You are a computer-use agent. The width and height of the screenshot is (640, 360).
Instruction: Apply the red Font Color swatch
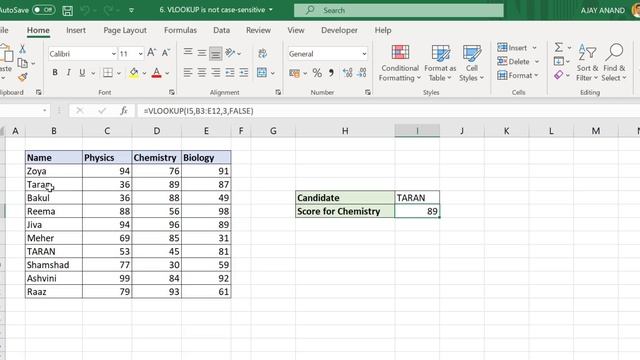coord(156,73)
